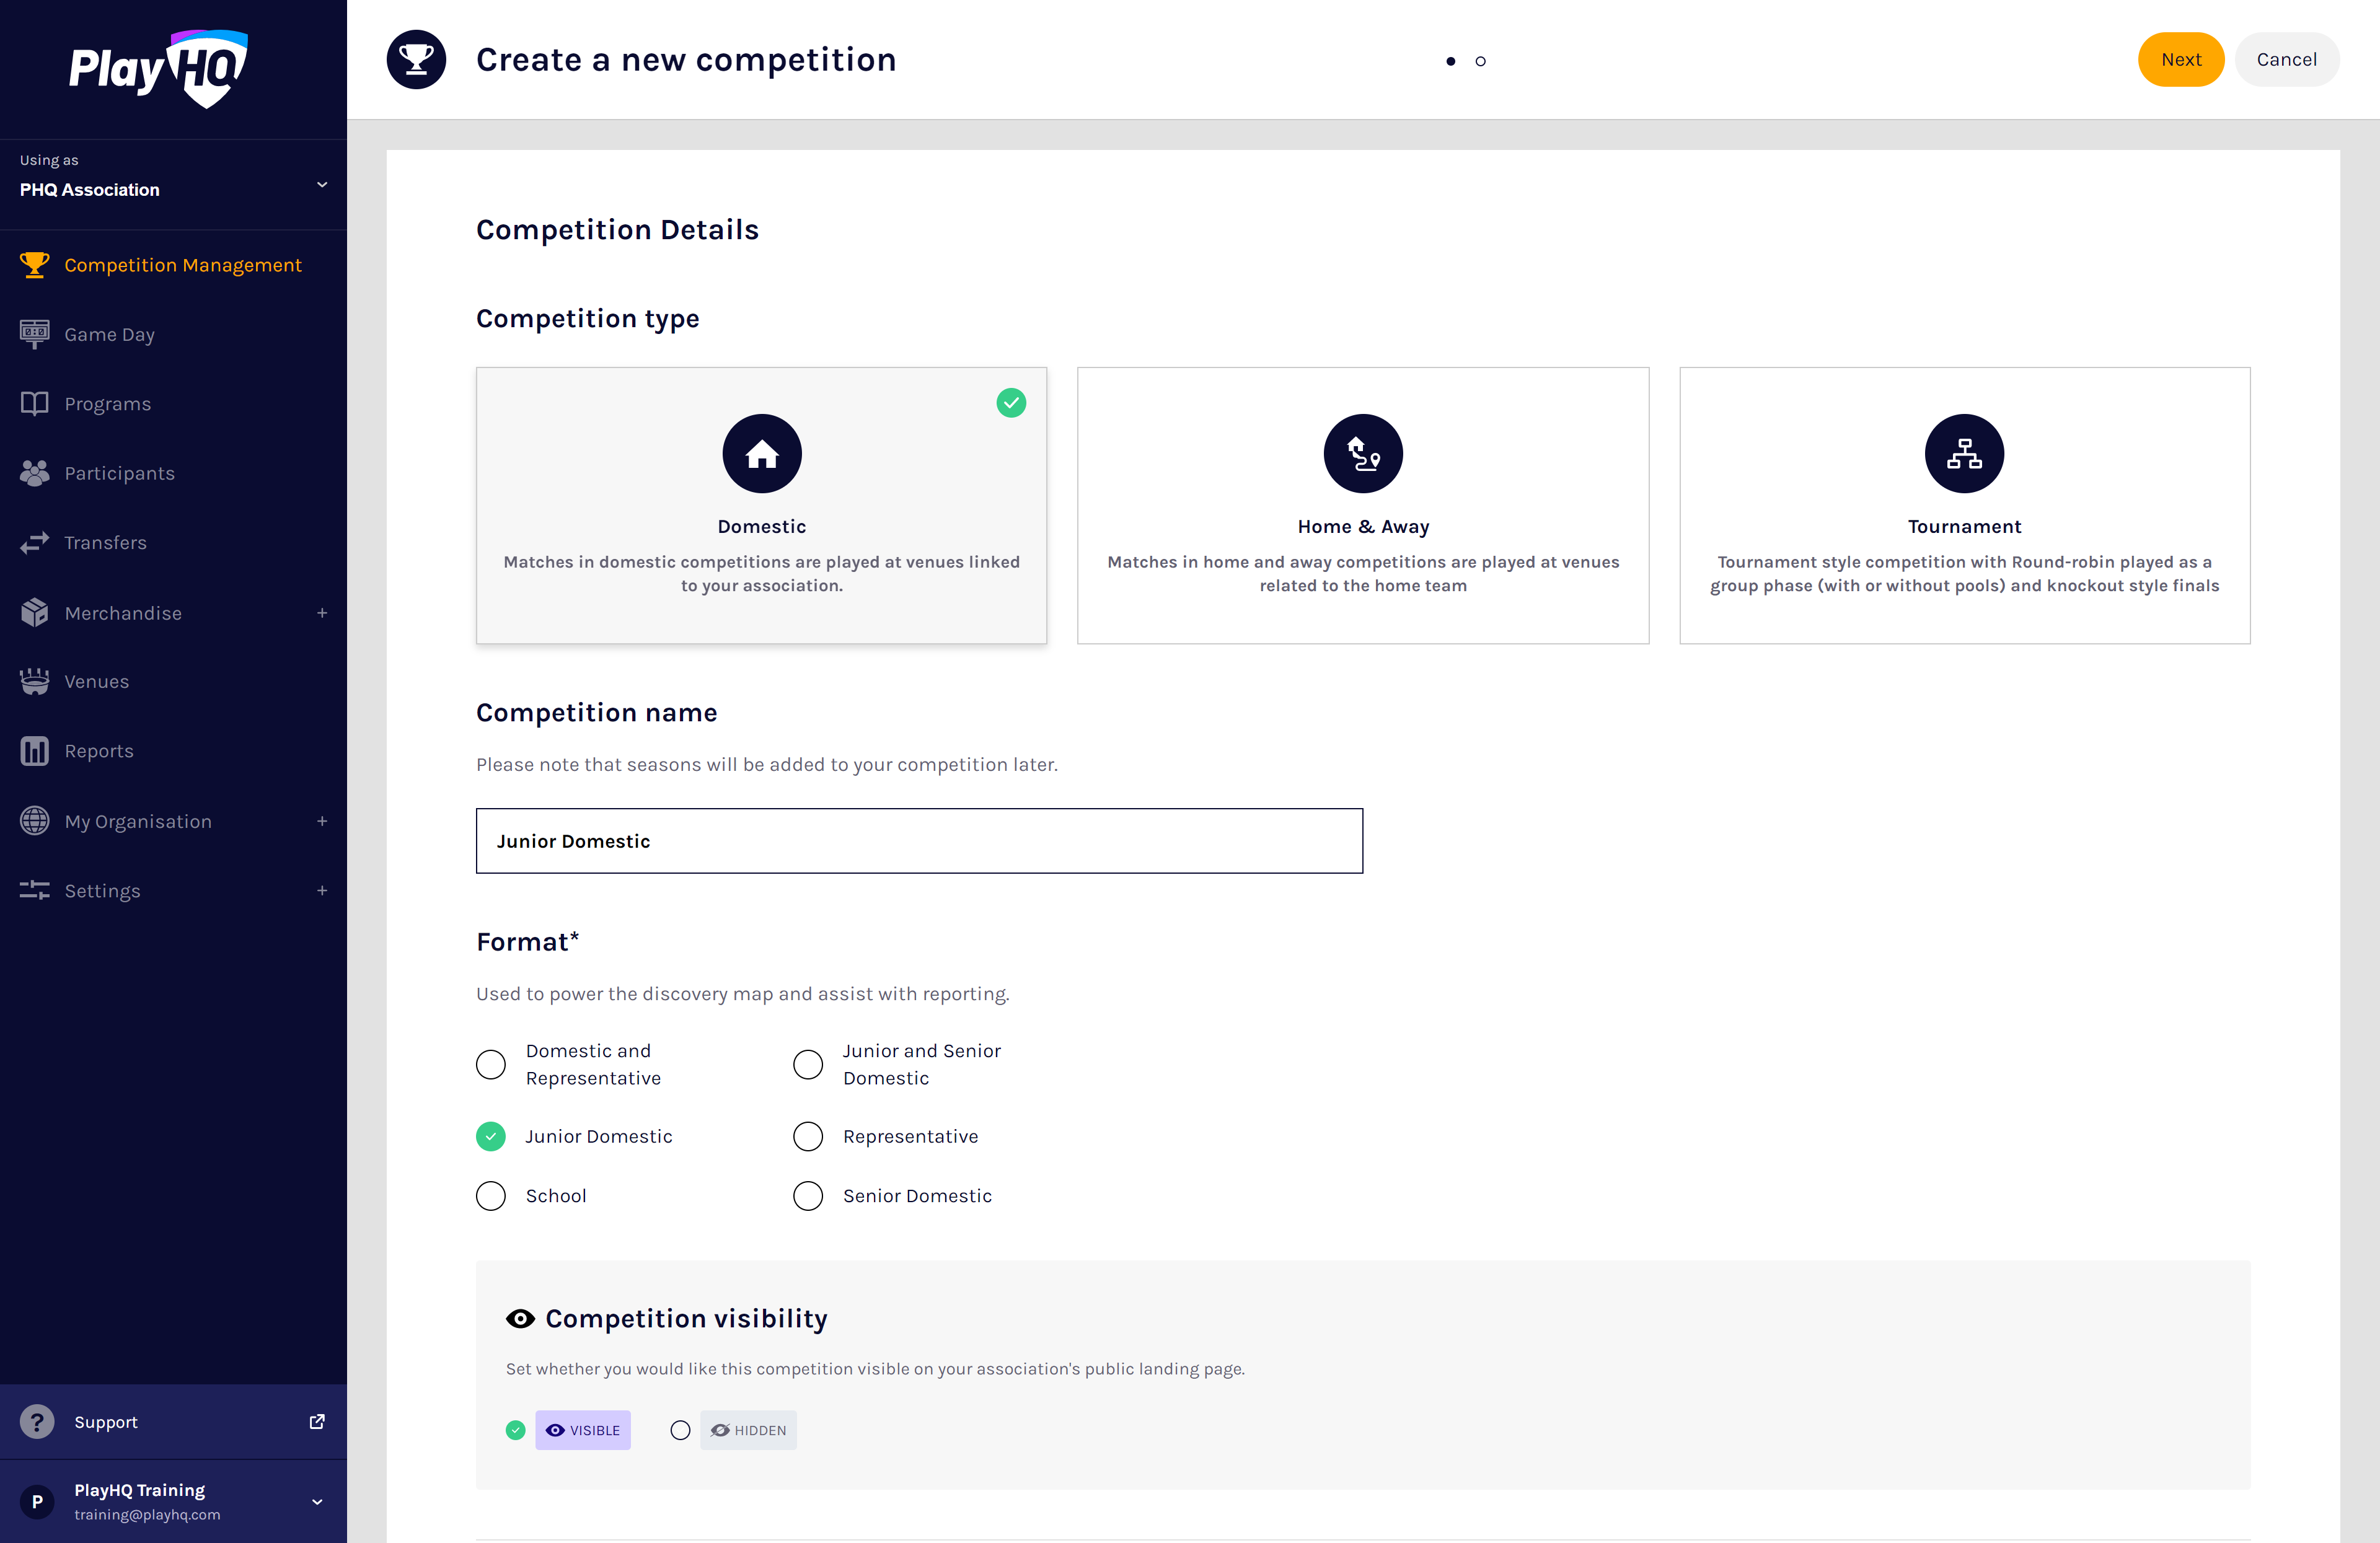Go to Participants in sidebar
The image size is (2380, 1543).
(x=119, y=473)
